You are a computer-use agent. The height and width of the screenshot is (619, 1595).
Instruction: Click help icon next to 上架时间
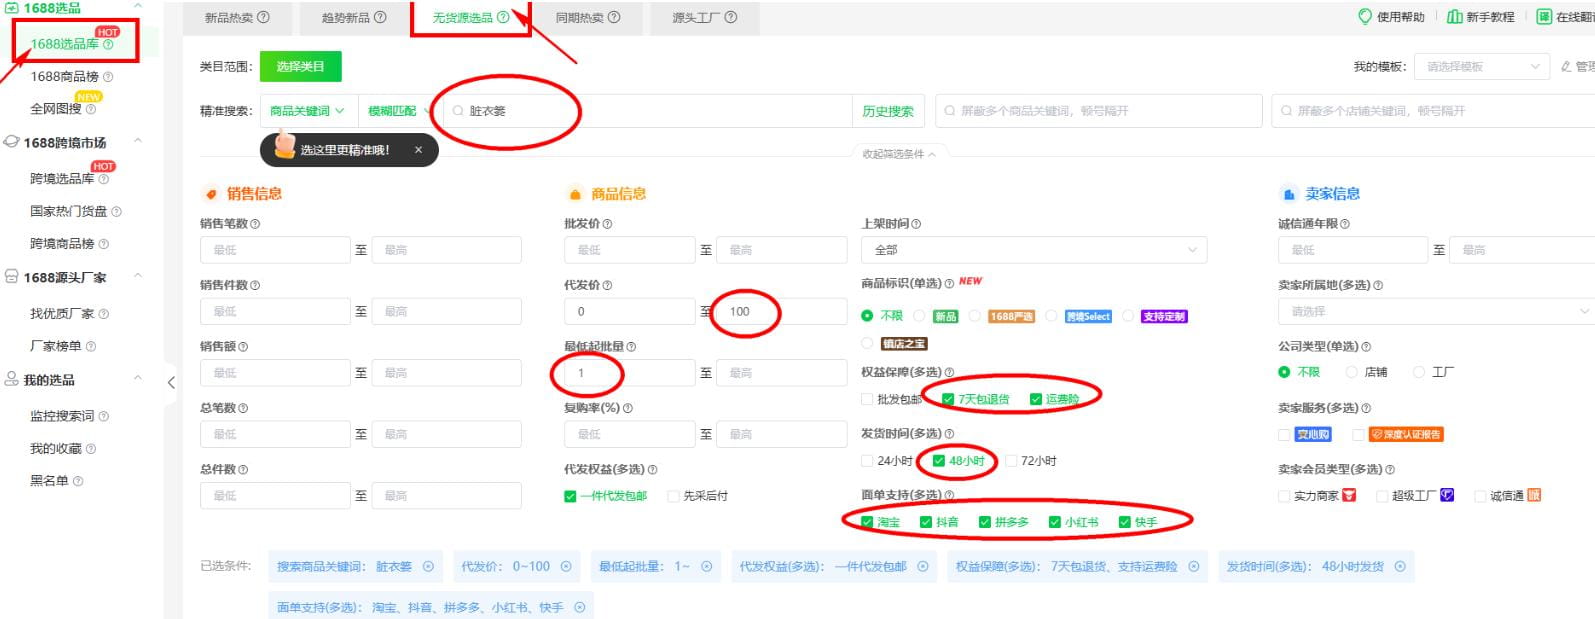916,224
